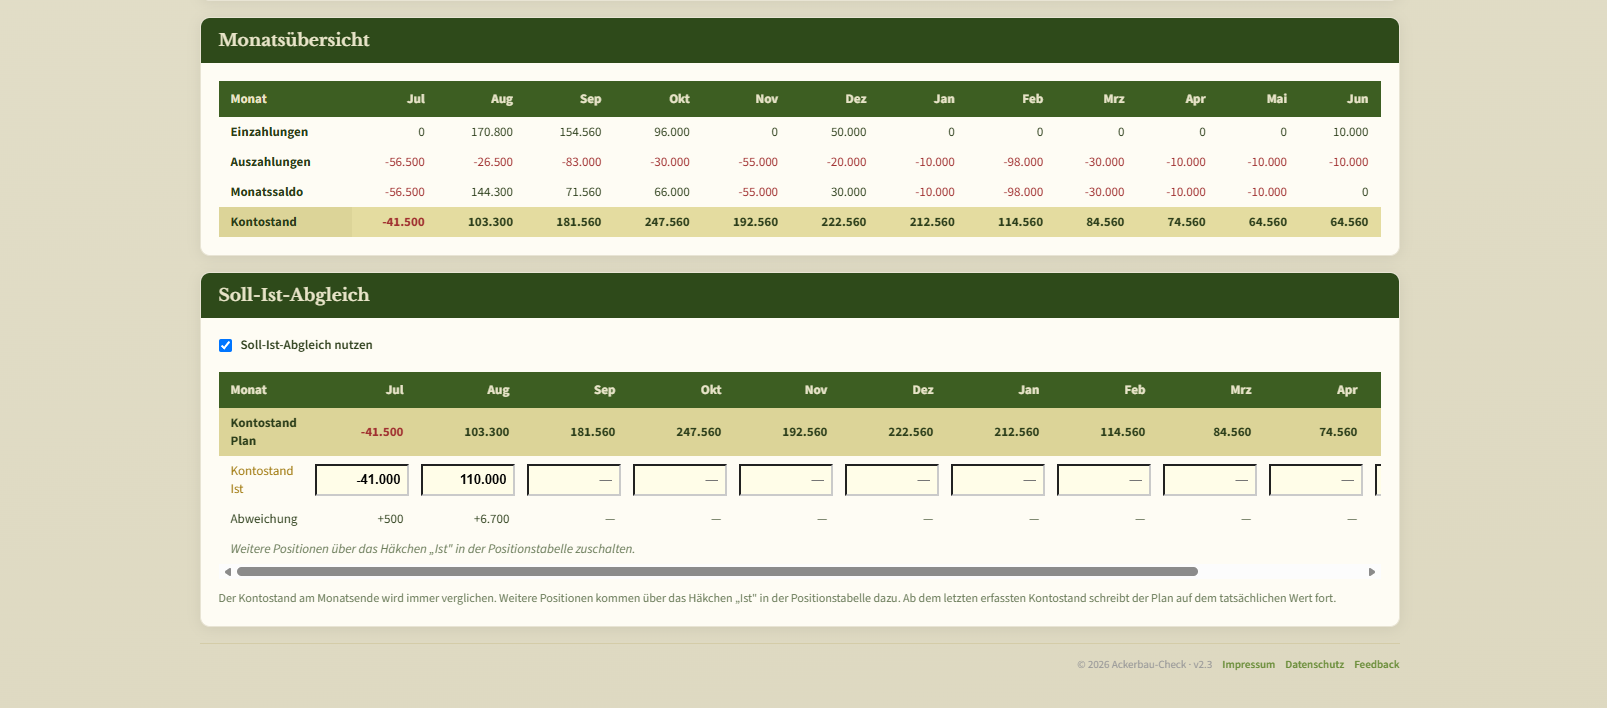
Task: Click the Auszahlungen value -83.000 for Sep
Action: tap(581, 162)
